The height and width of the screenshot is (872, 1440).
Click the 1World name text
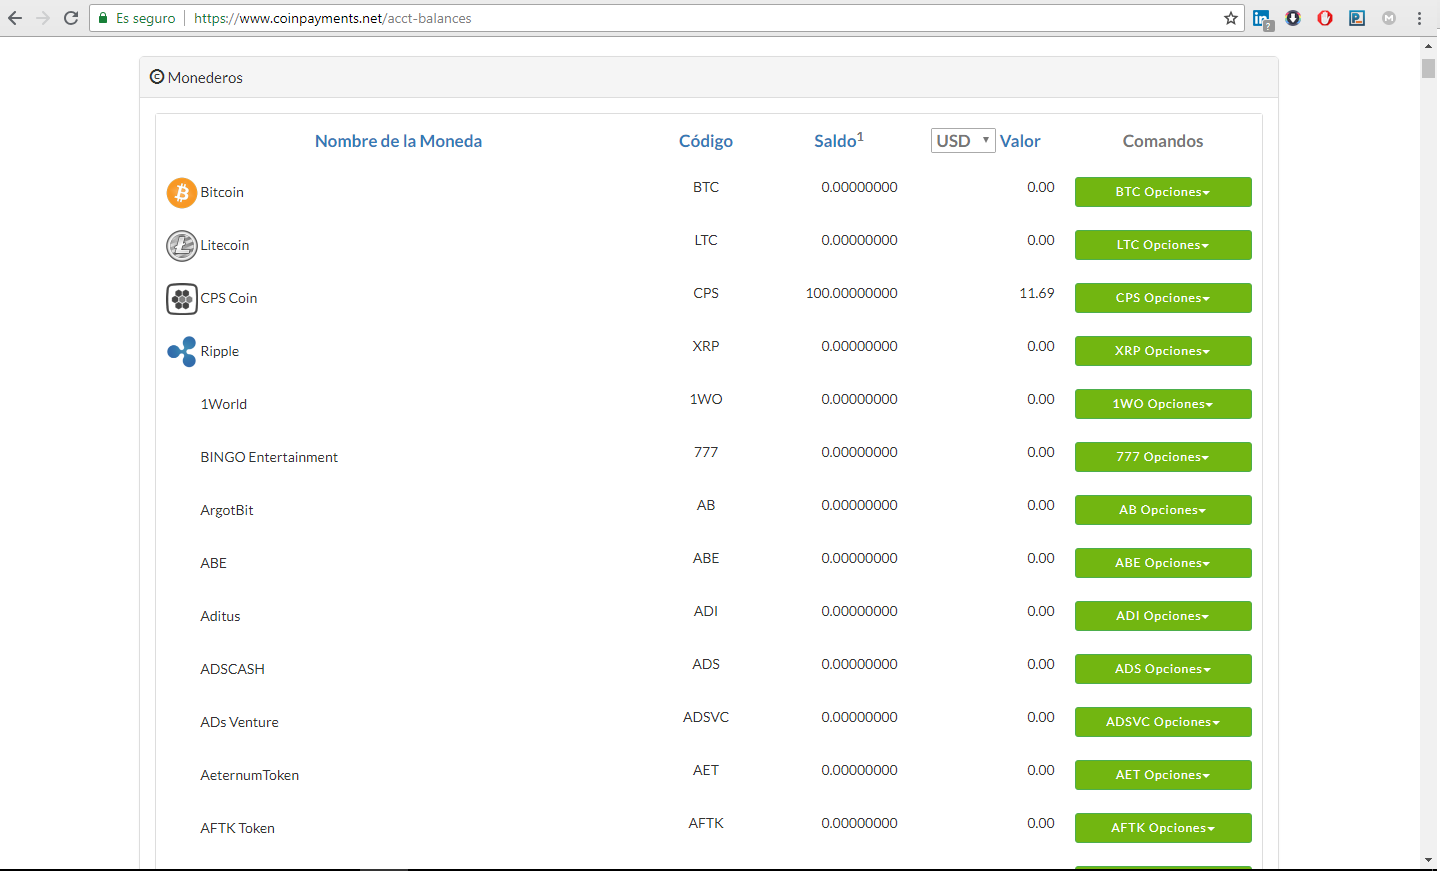[x=224, y=404]
